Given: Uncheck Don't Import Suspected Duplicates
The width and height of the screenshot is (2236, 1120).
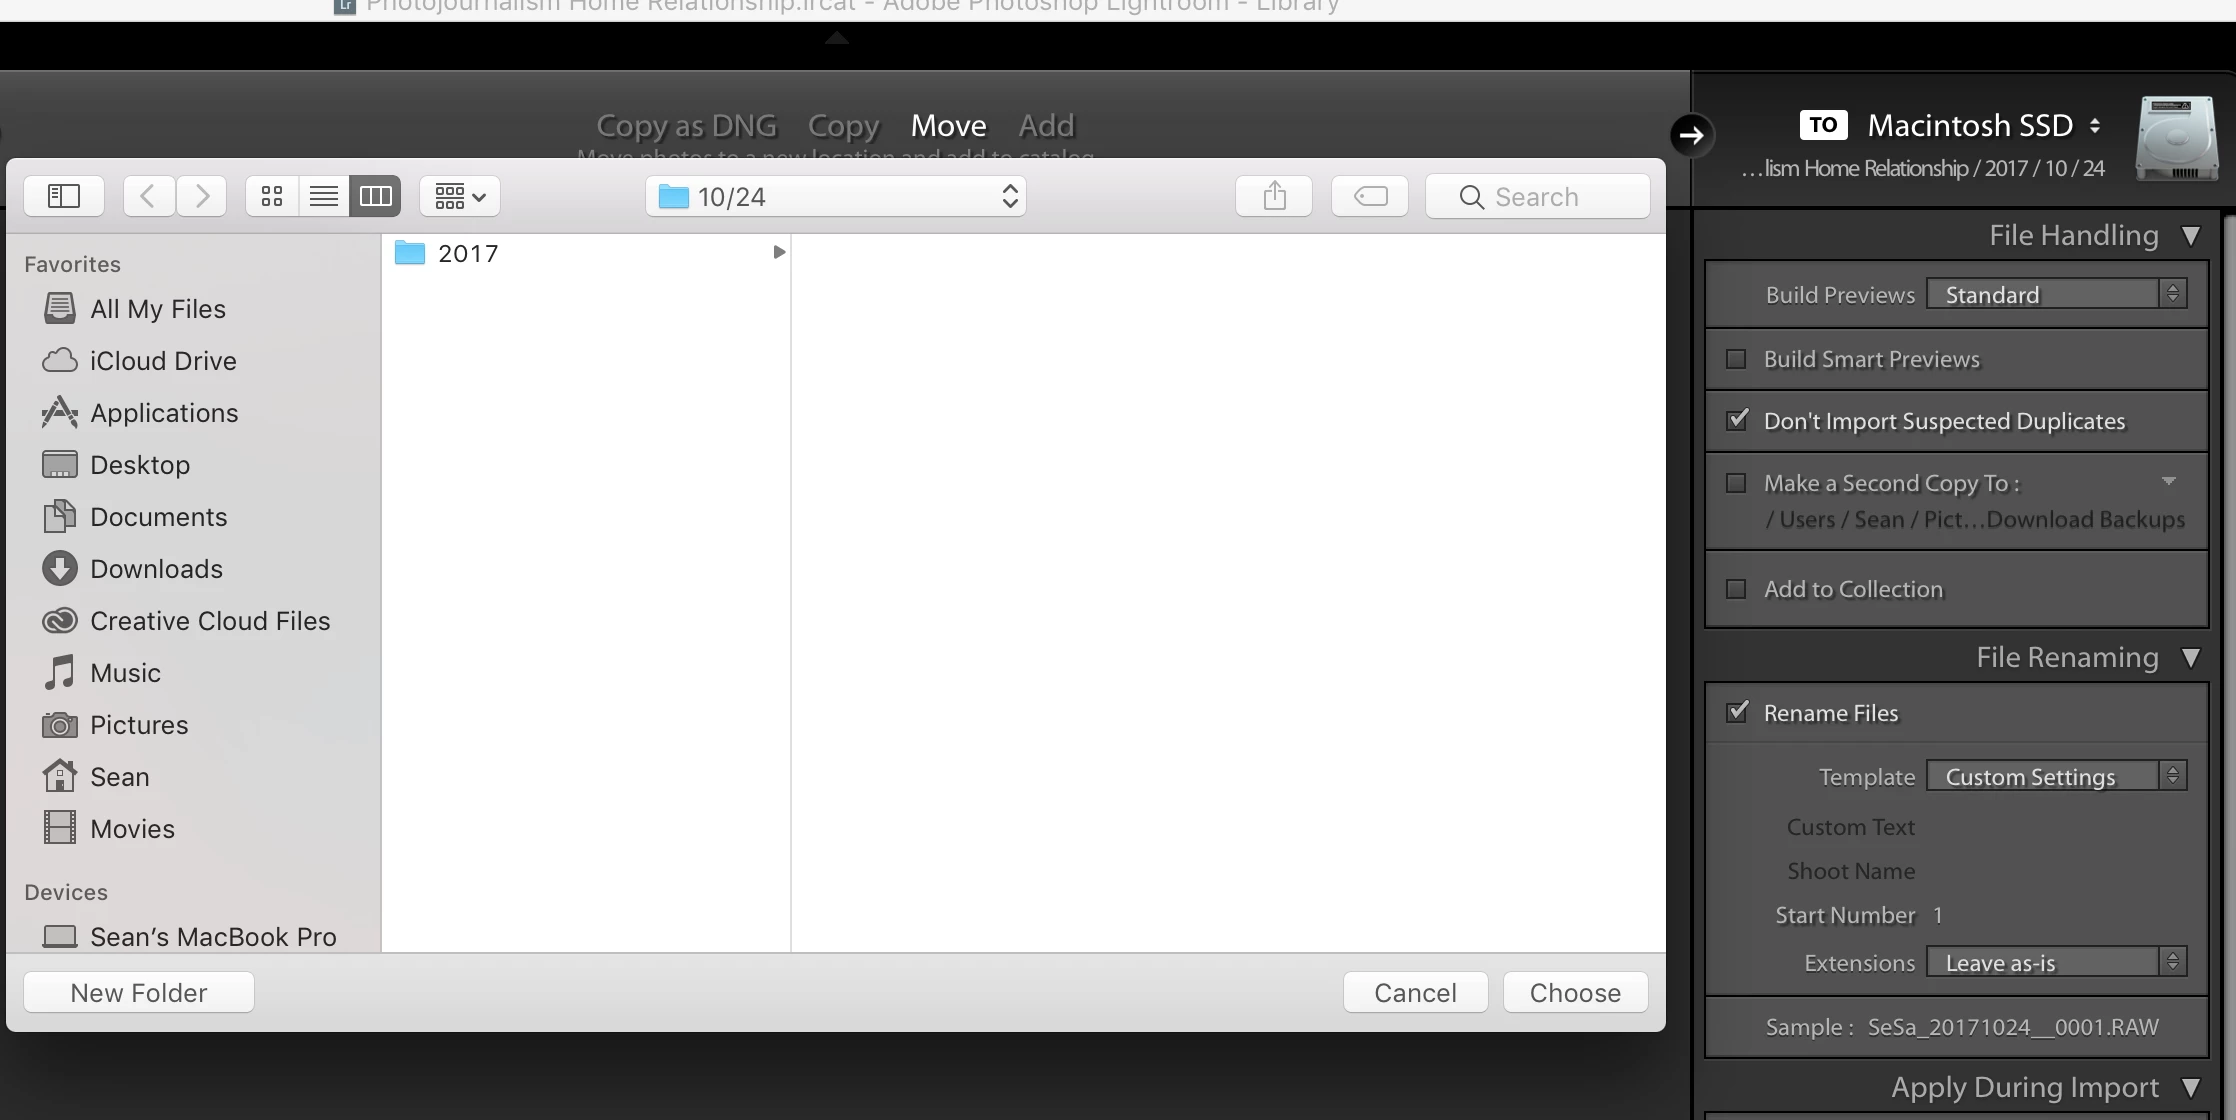Looking at the screenshot, I should tap(1737, 420).
